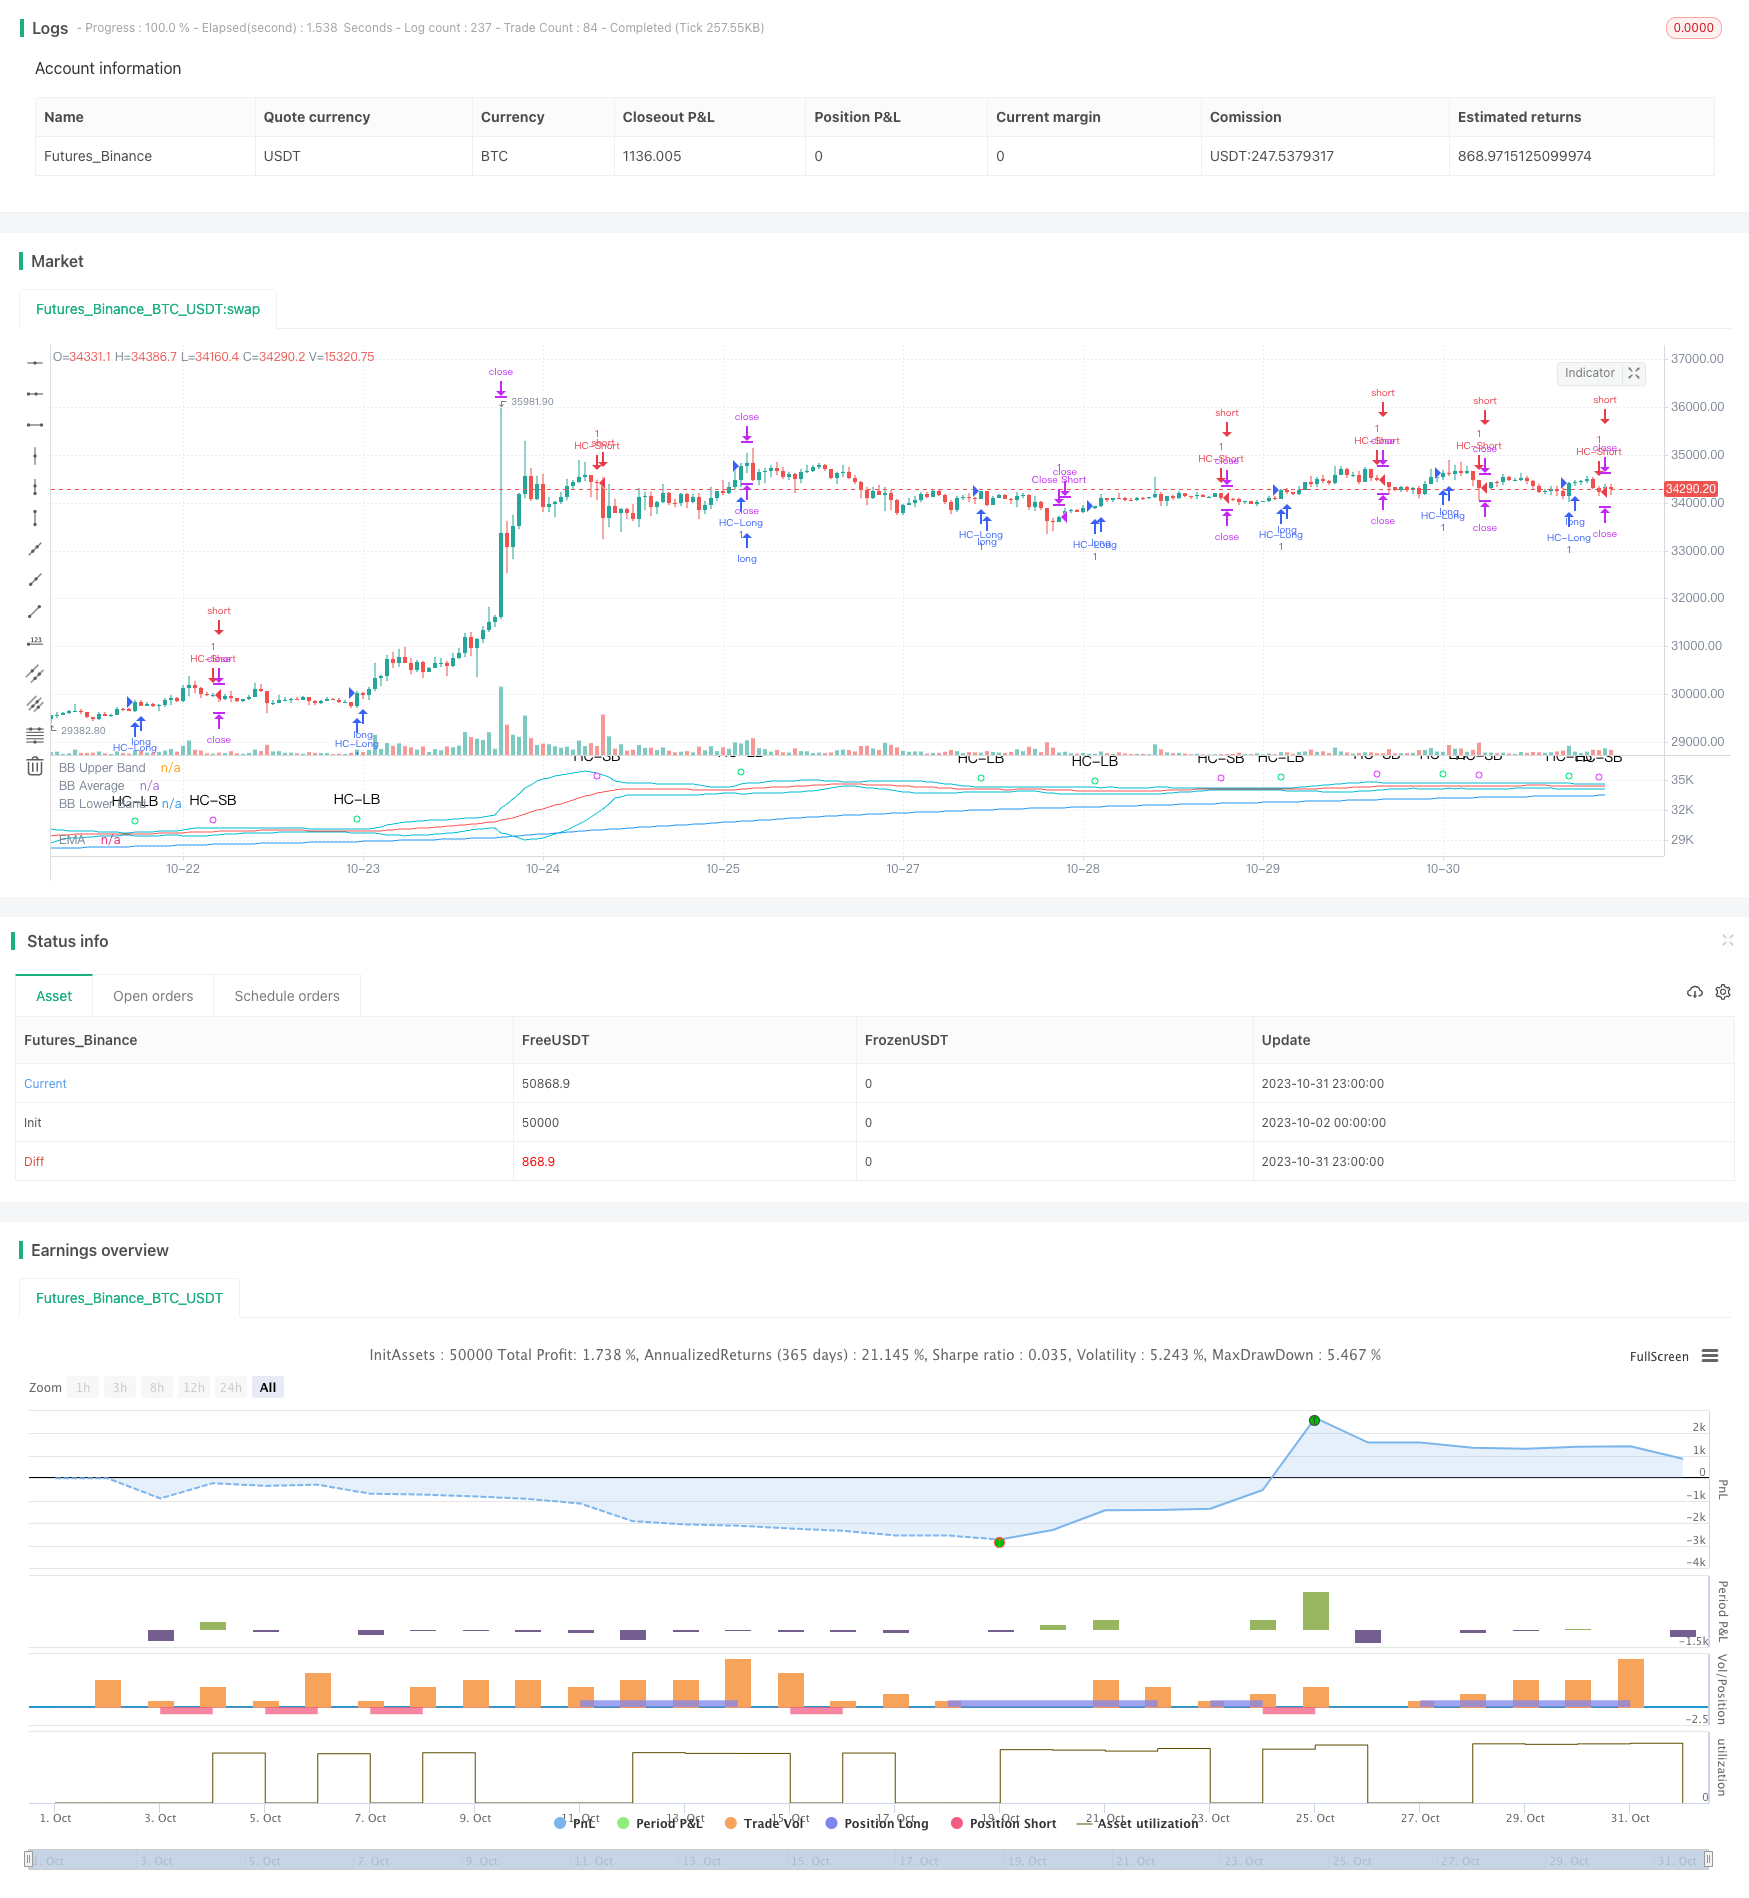Click the right handle of range navigator
1749x1898 pixels.
(x=1709, y=1860)
